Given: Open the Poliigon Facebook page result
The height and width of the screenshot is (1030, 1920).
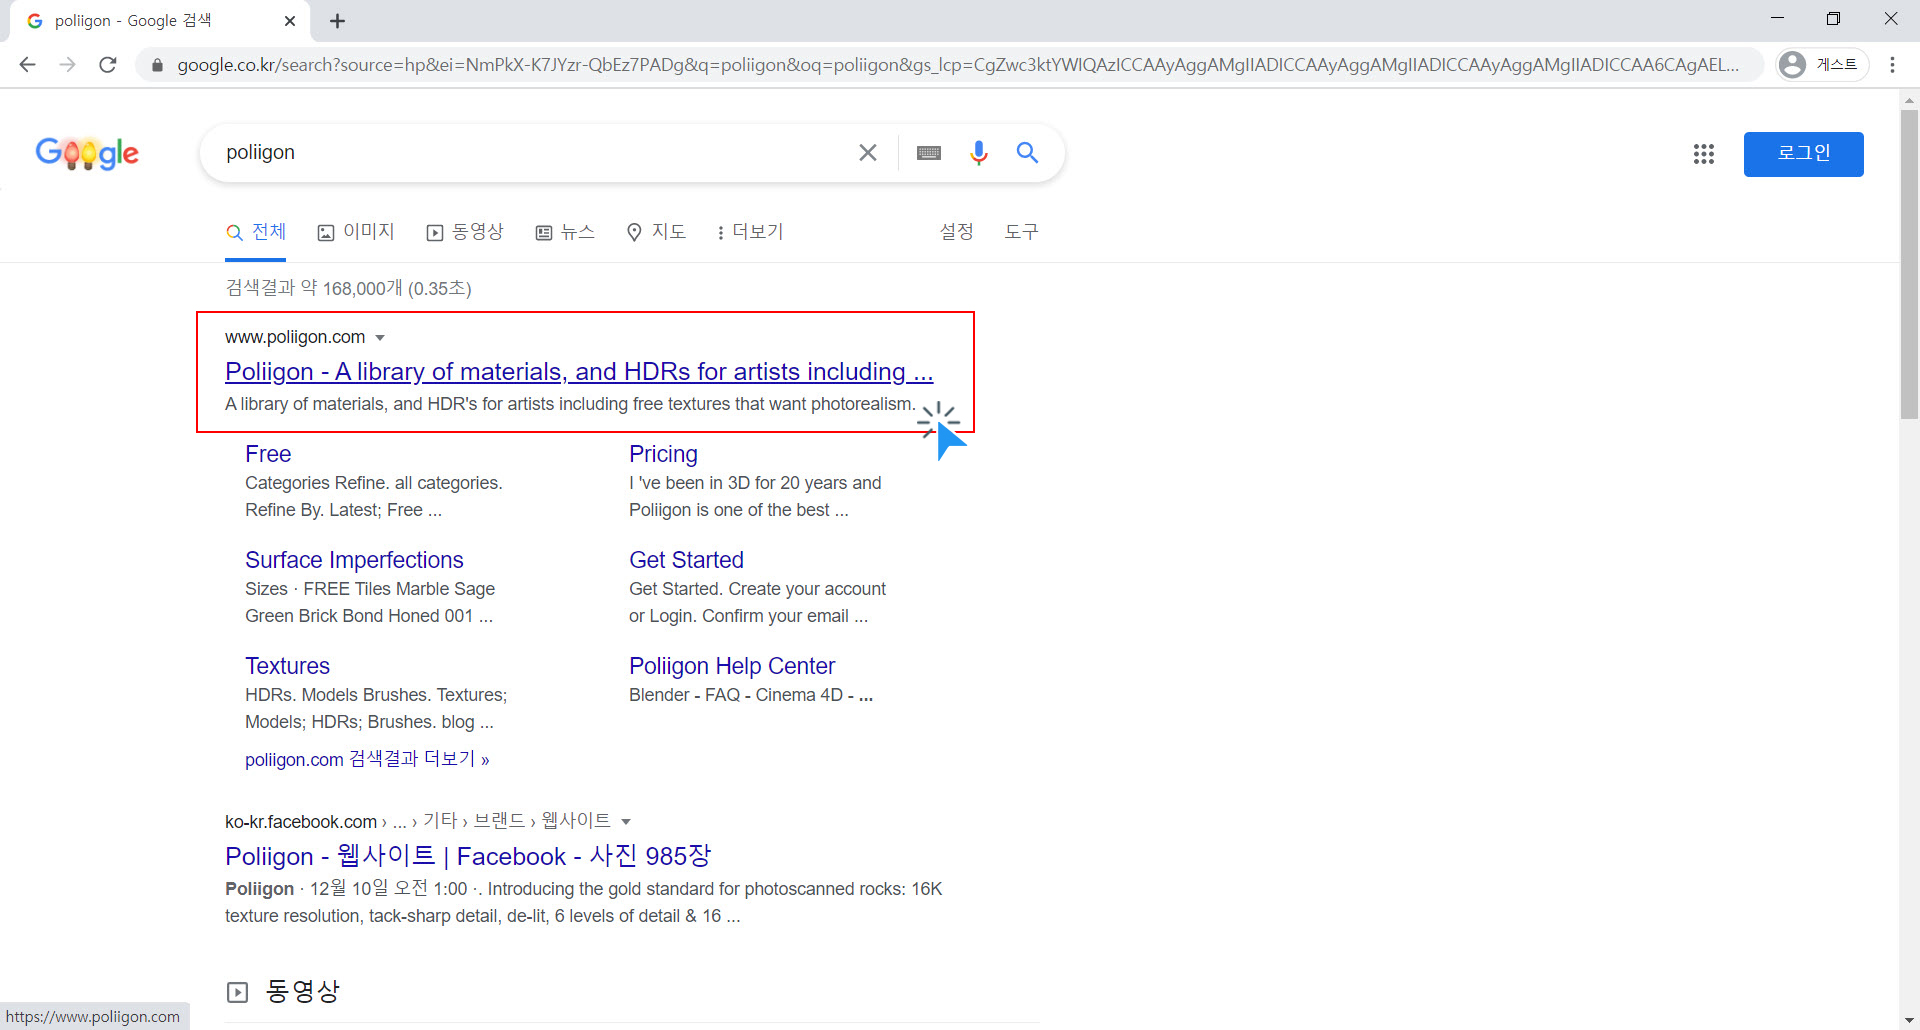Looking at the screenshot, I should pos(468,856).
